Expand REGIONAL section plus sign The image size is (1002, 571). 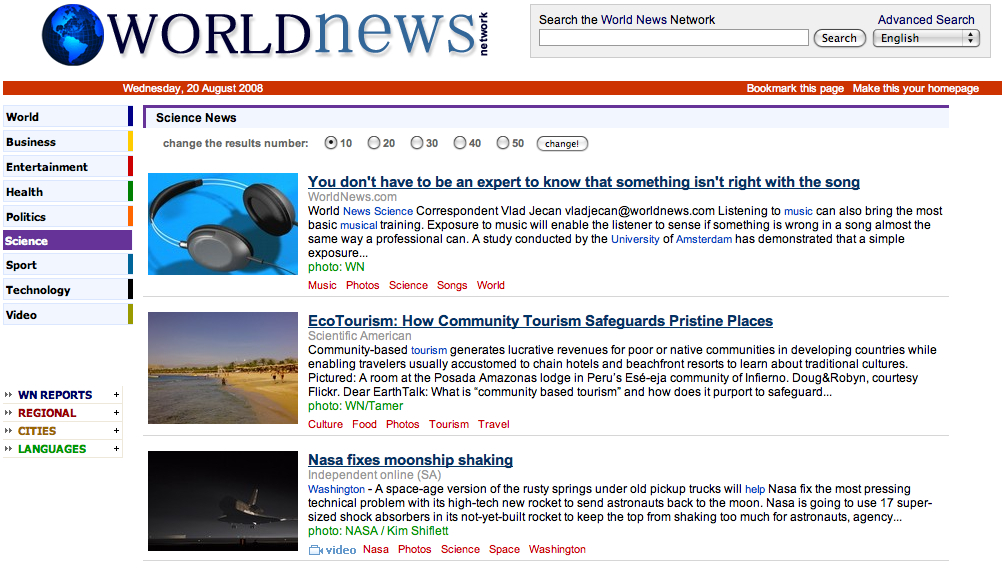pos(116,413)
